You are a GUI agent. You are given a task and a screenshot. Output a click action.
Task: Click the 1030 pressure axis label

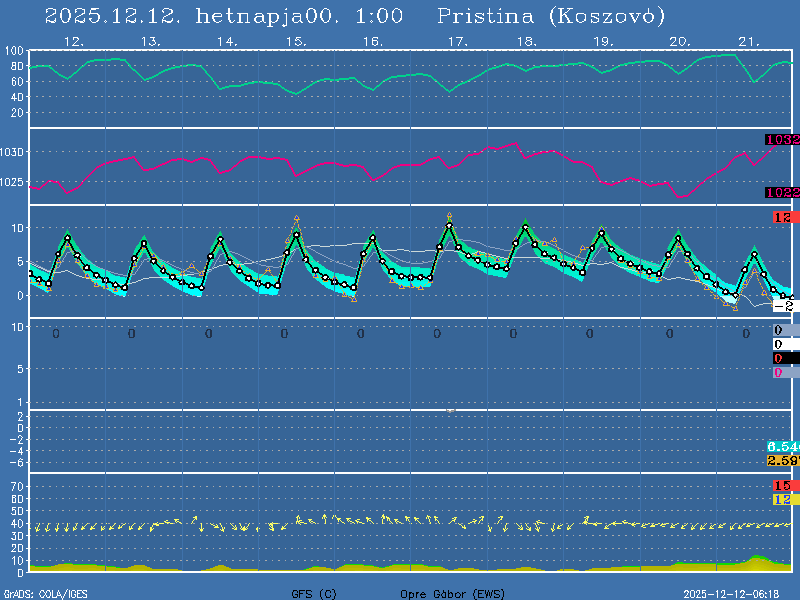[x=14, y=152]
